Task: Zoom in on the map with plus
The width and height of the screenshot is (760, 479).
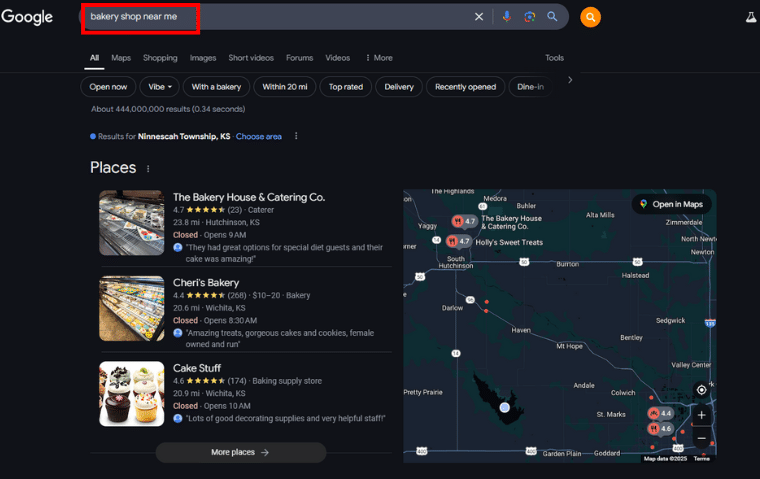Action: (x=701, y=415)
